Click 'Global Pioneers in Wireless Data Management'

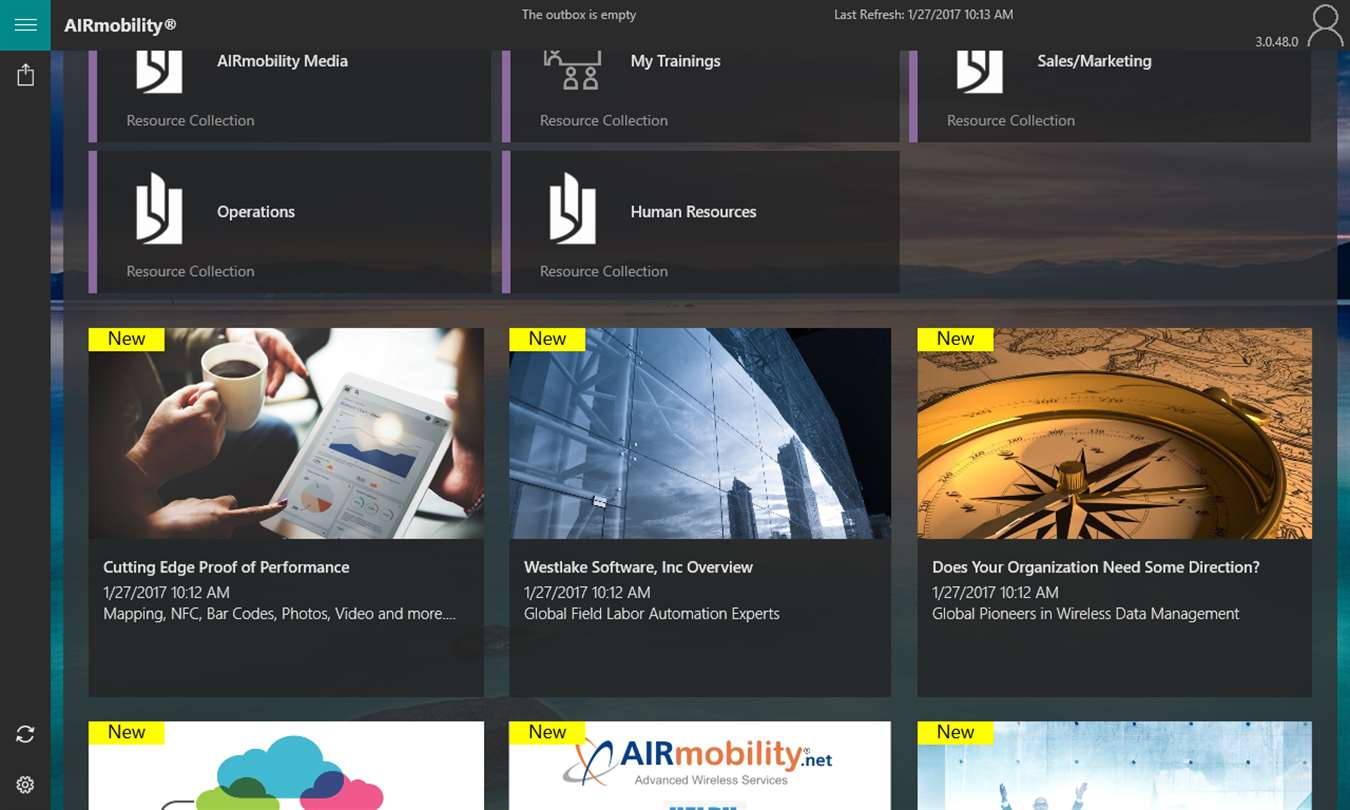point(1086,614)
